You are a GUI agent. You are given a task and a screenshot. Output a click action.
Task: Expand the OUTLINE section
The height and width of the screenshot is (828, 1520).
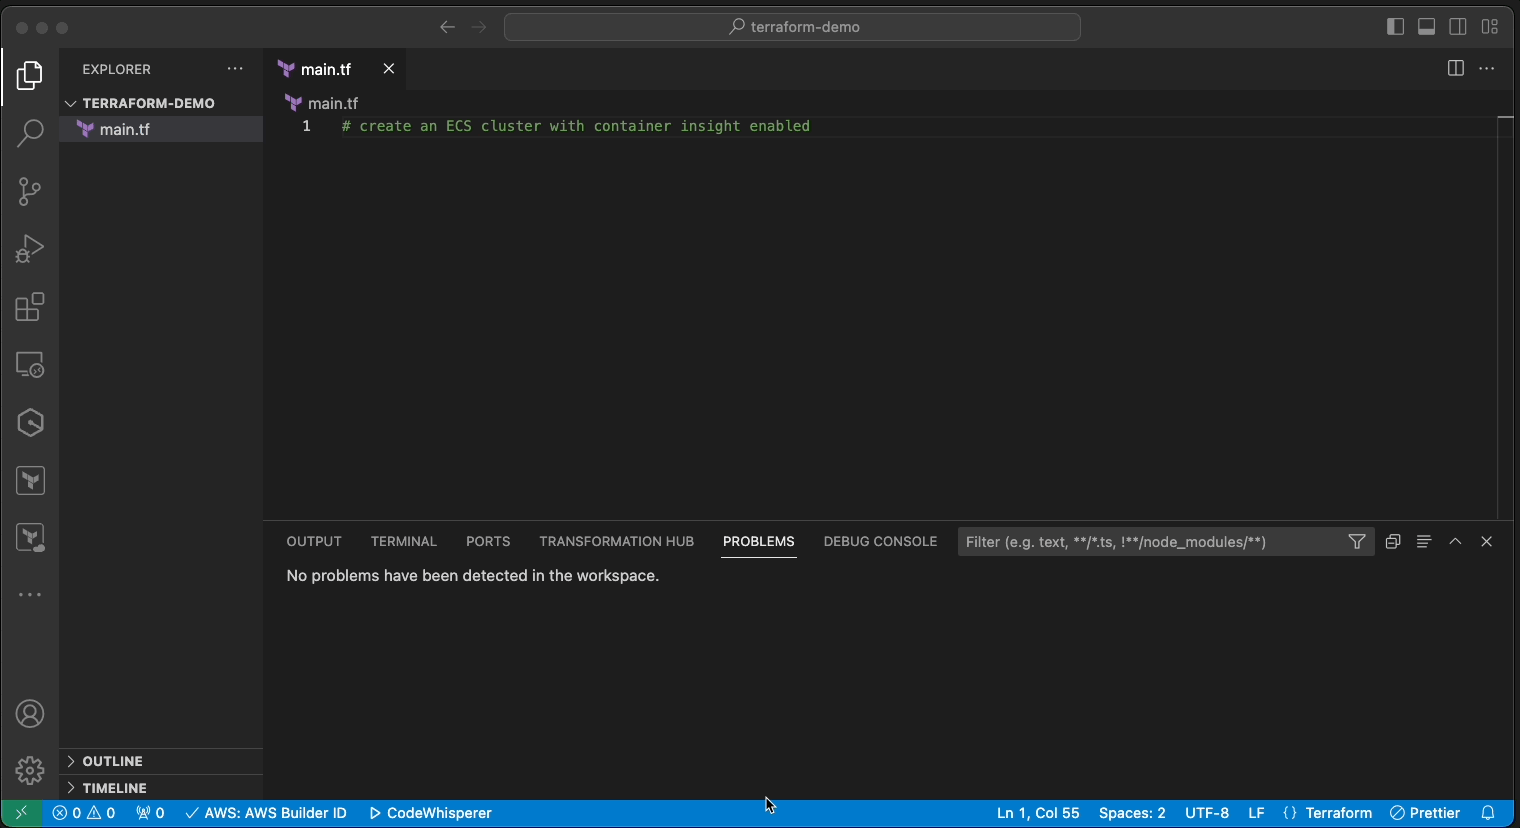[113, 761]
